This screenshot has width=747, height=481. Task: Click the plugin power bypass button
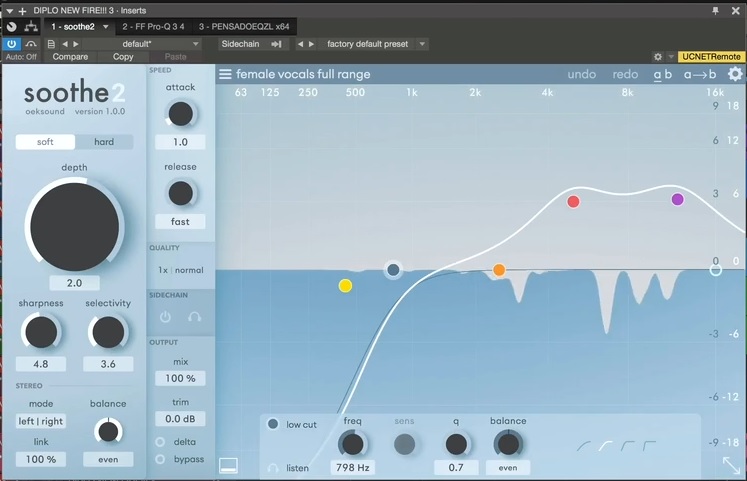(11, 44)
